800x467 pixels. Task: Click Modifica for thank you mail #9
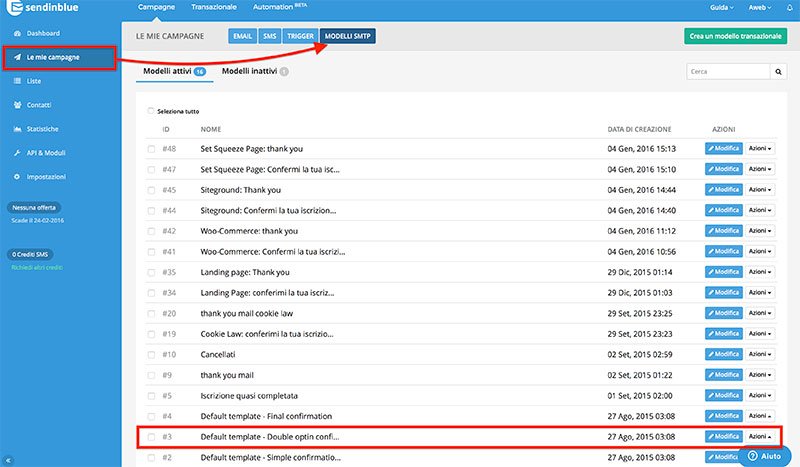pos(723,375)
